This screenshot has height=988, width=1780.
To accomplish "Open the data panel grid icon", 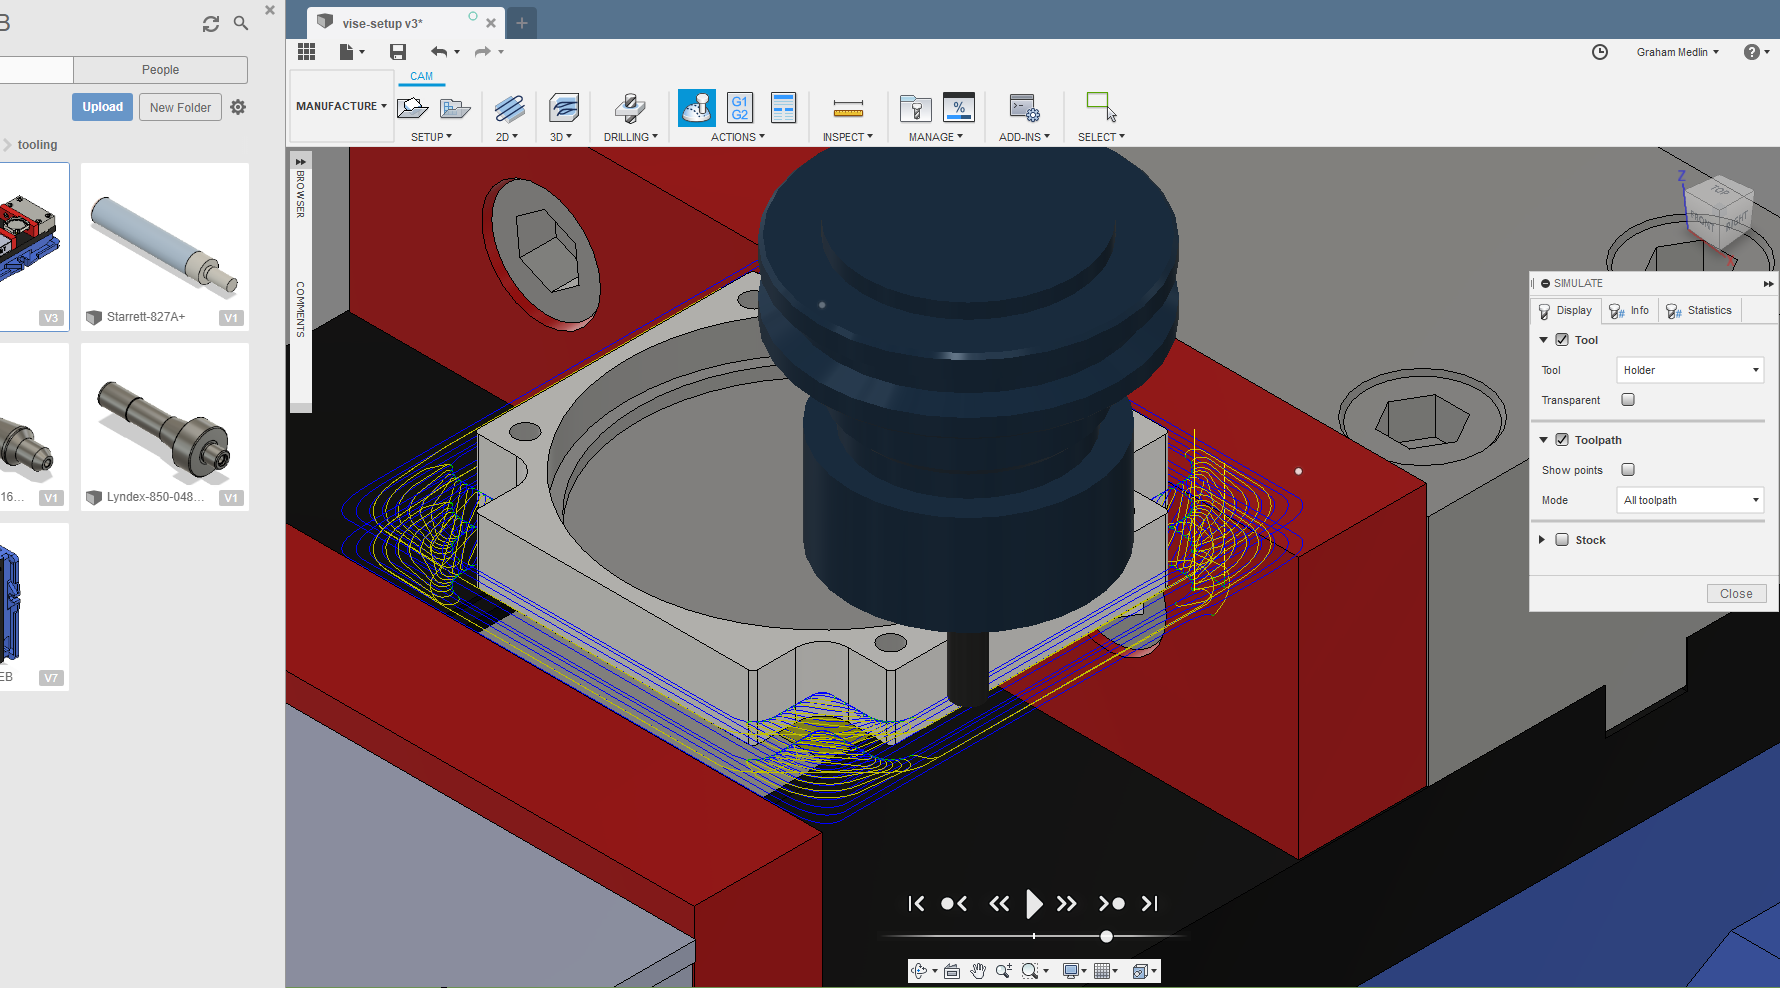I will point(306,51).
